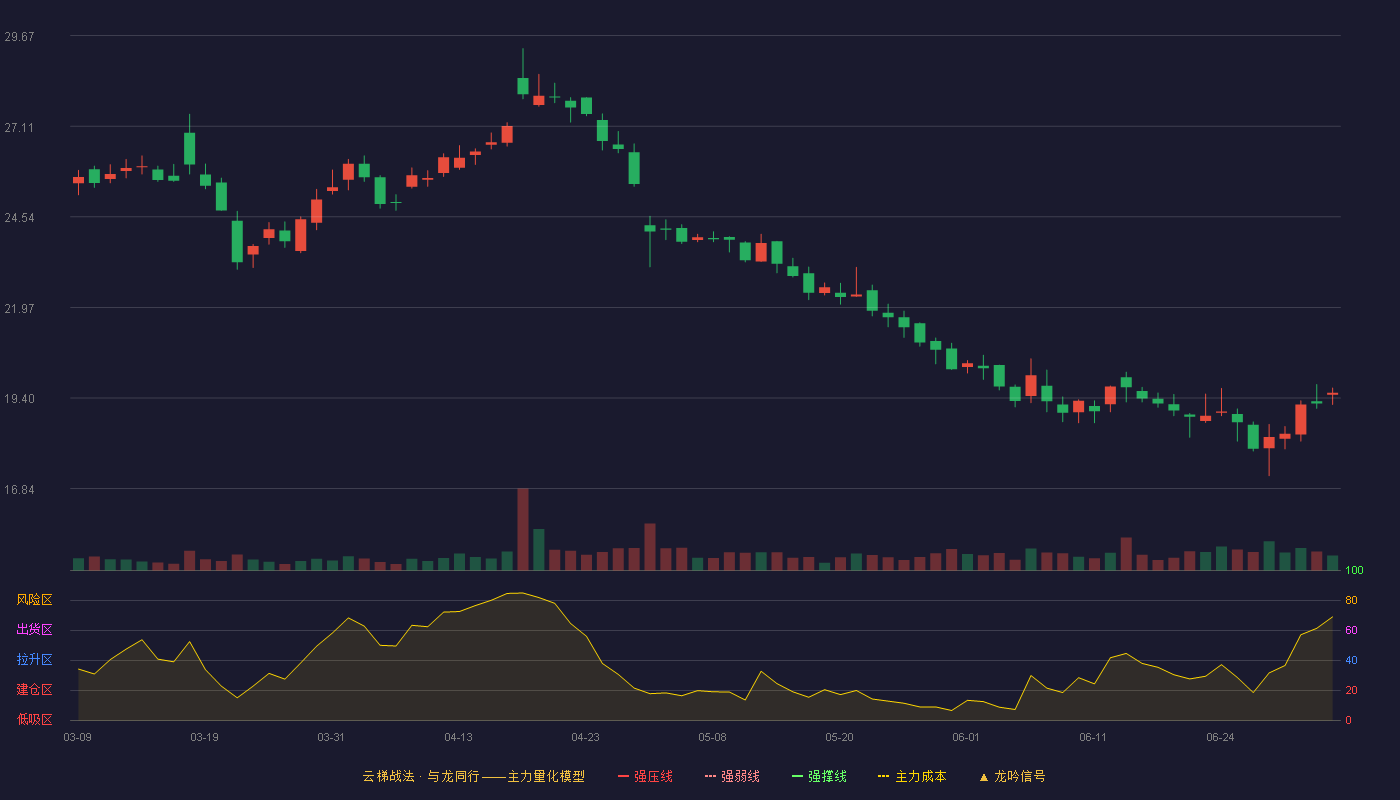Image resolution: width=1400 pixels, height=800 pixels.
Task: Click the 06-01 date axis label
Action: (x=966, y=737)
